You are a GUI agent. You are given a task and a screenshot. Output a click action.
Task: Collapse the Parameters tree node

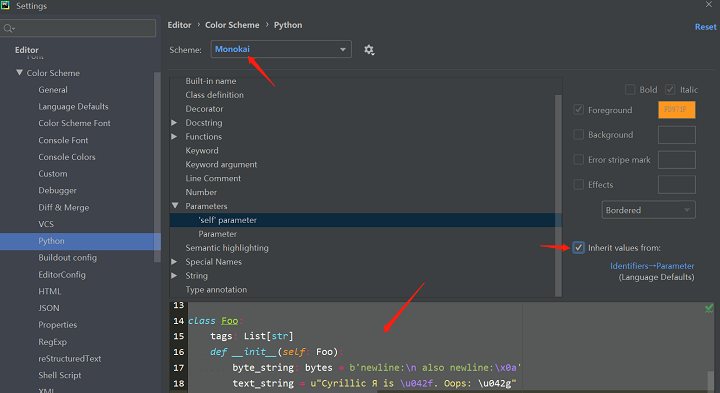pyautogui.click(x=175, y=206)
